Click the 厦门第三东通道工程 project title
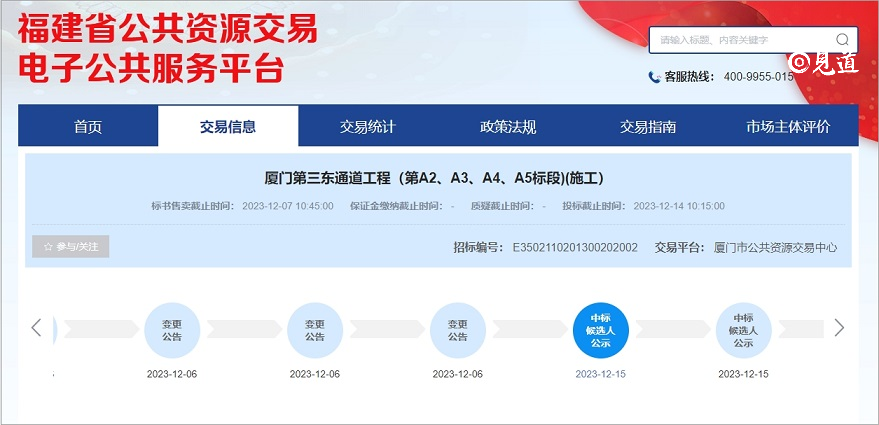 pos(434,179)
